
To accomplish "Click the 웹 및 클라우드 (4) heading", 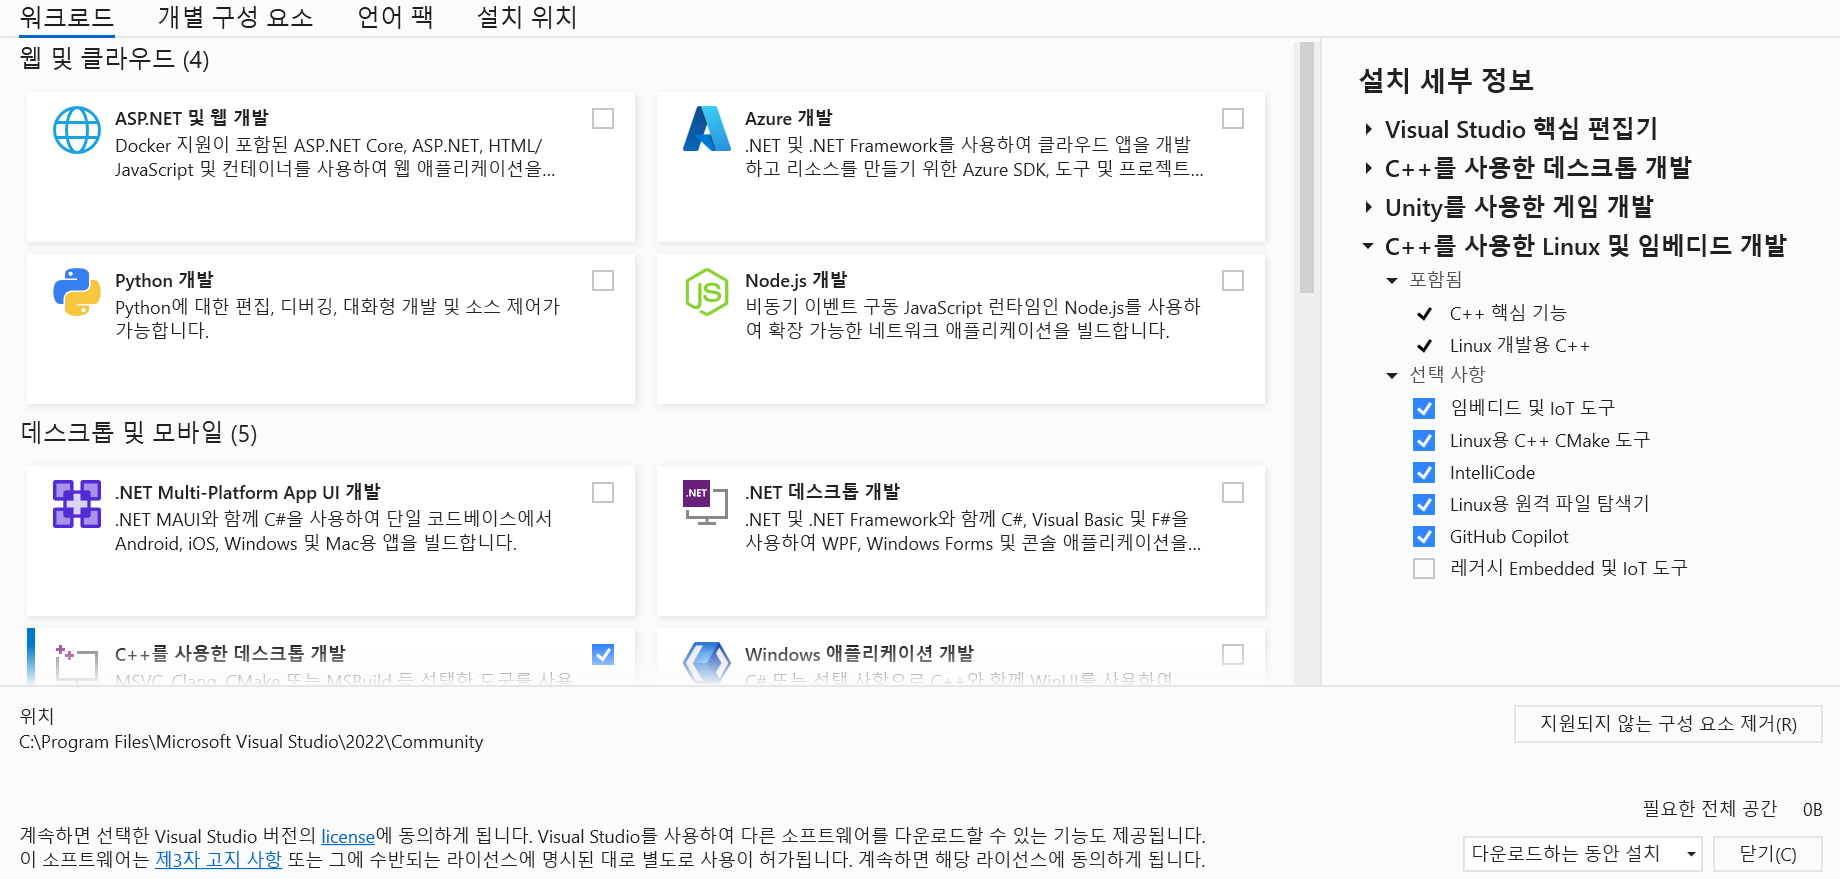I will (114, 59).
